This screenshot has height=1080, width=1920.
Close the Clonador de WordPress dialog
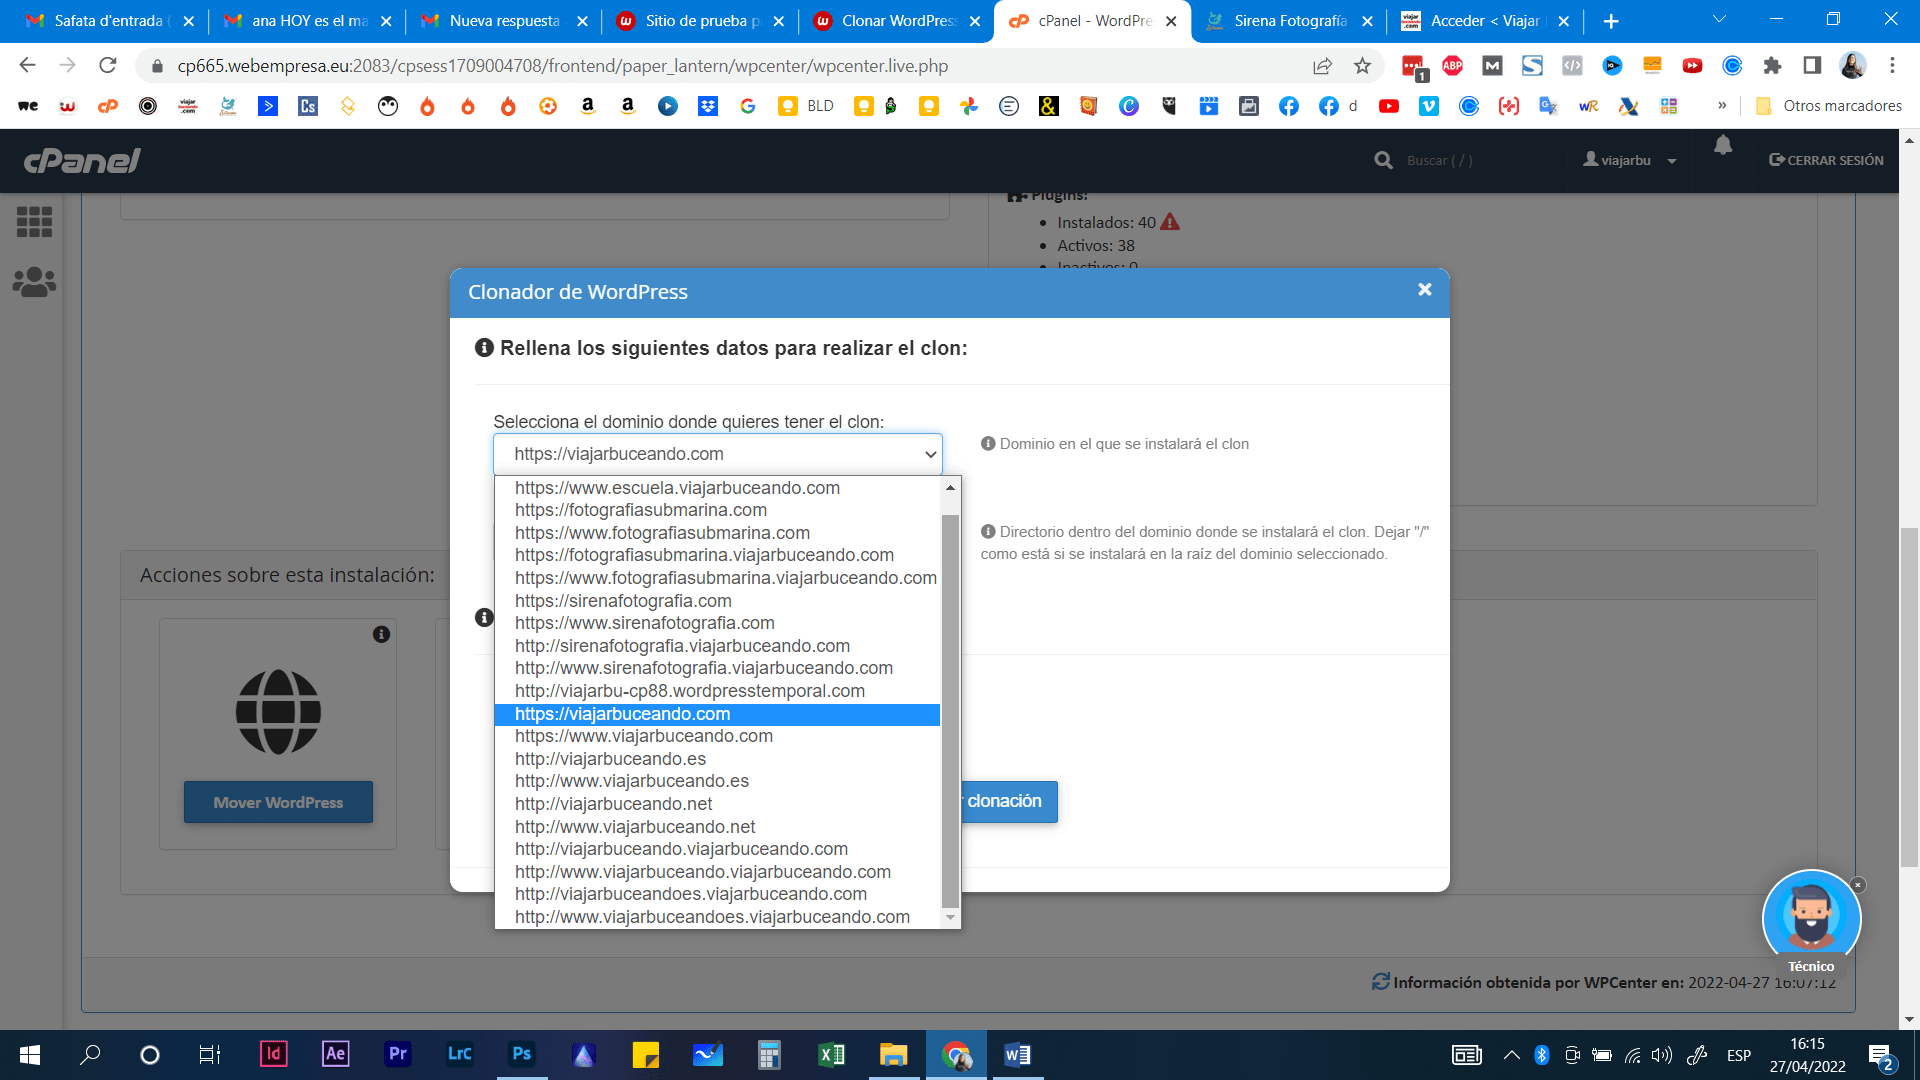[1424, 290]
